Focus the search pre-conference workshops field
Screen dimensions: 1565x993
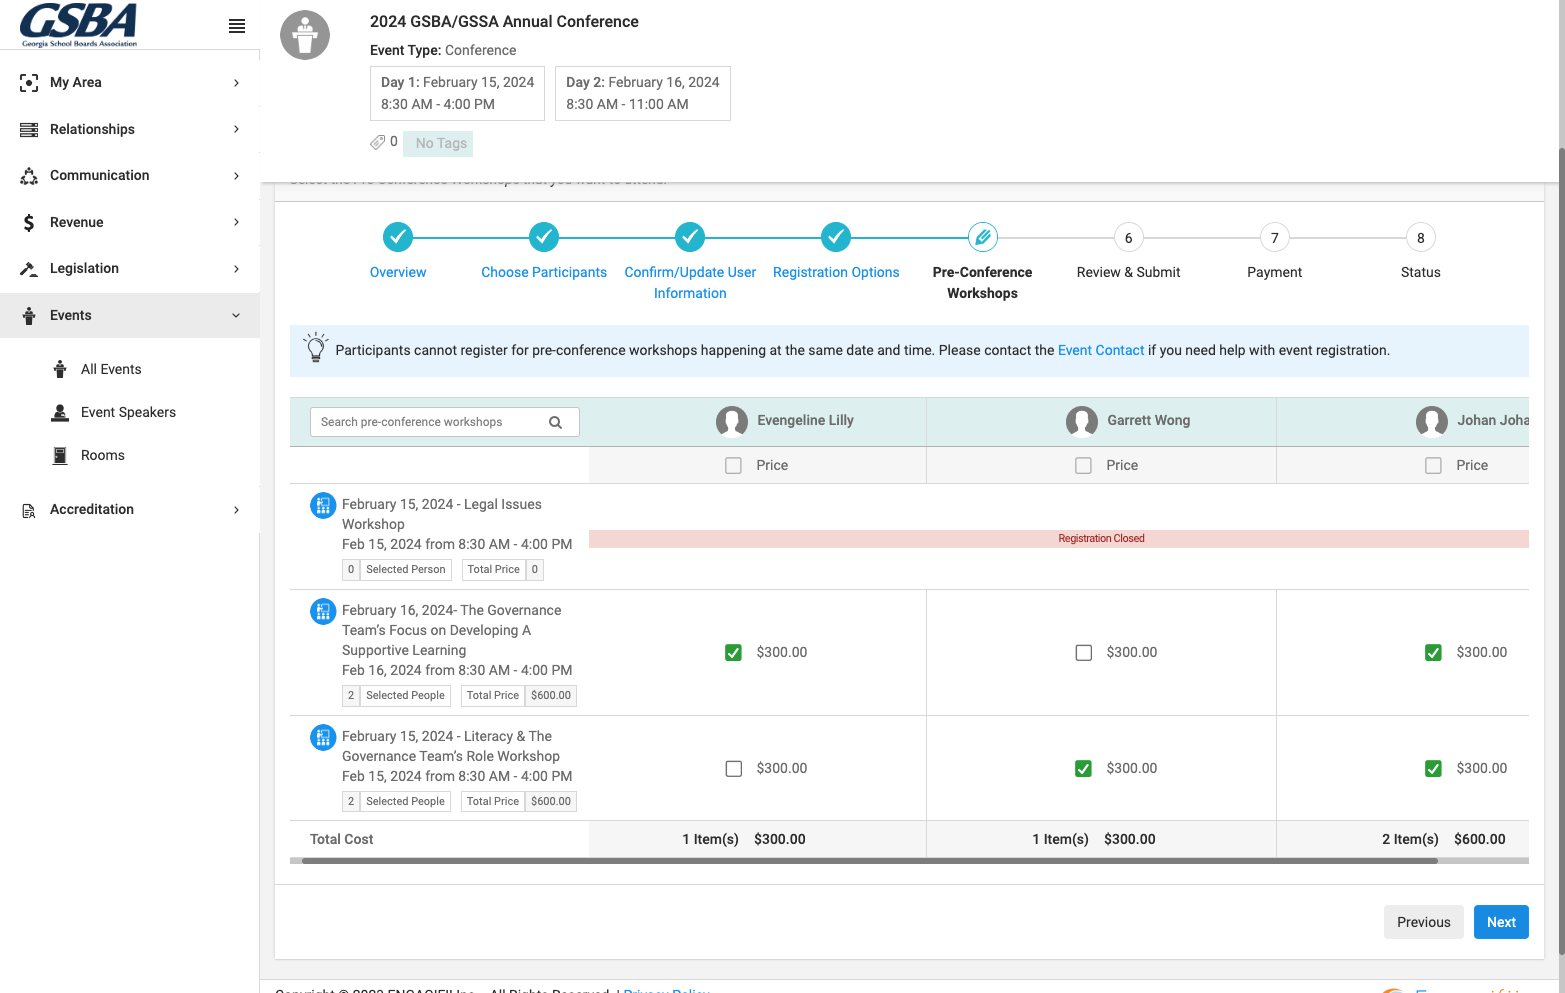click(x=445, y=423)
